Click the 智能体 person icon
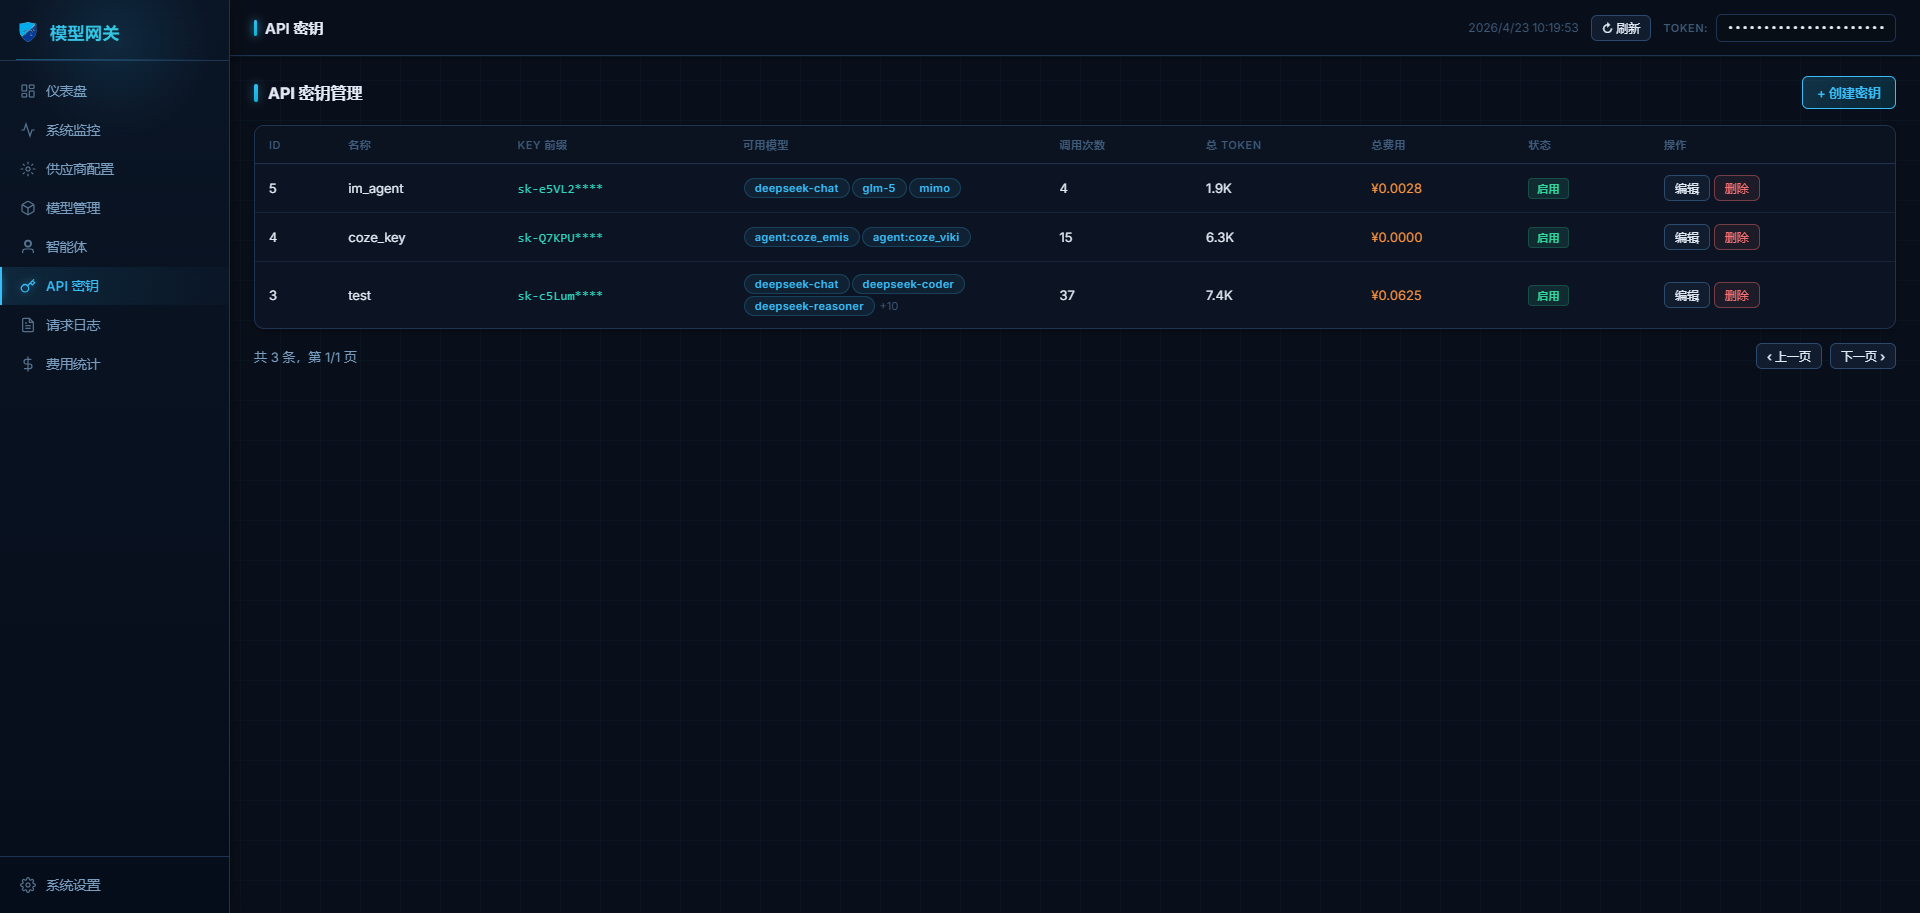This screenshot has width=1920, height=913. click(x=28, y=247)
